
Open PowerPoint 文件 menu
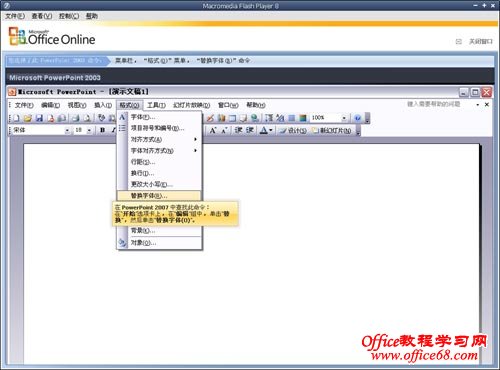(24, 105)
